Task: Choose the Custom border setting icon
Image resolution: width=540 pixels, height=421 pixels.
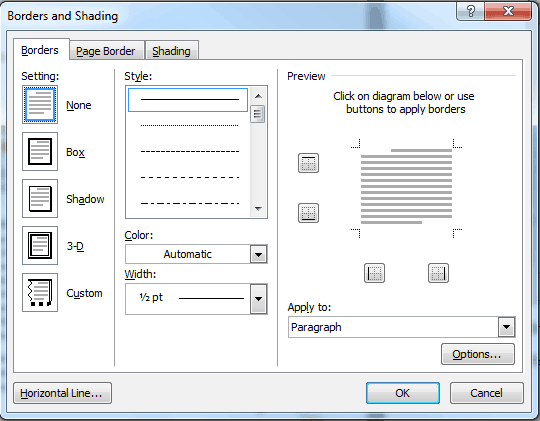Action: click(x=40, y=292)
